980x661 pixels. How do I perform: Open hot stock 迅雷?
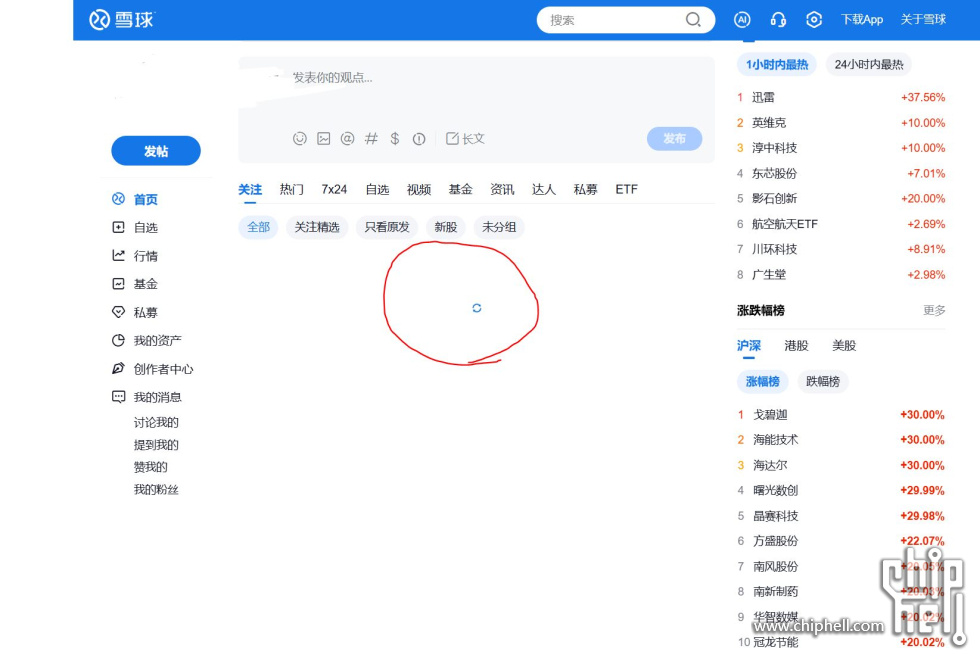point(763,97)
